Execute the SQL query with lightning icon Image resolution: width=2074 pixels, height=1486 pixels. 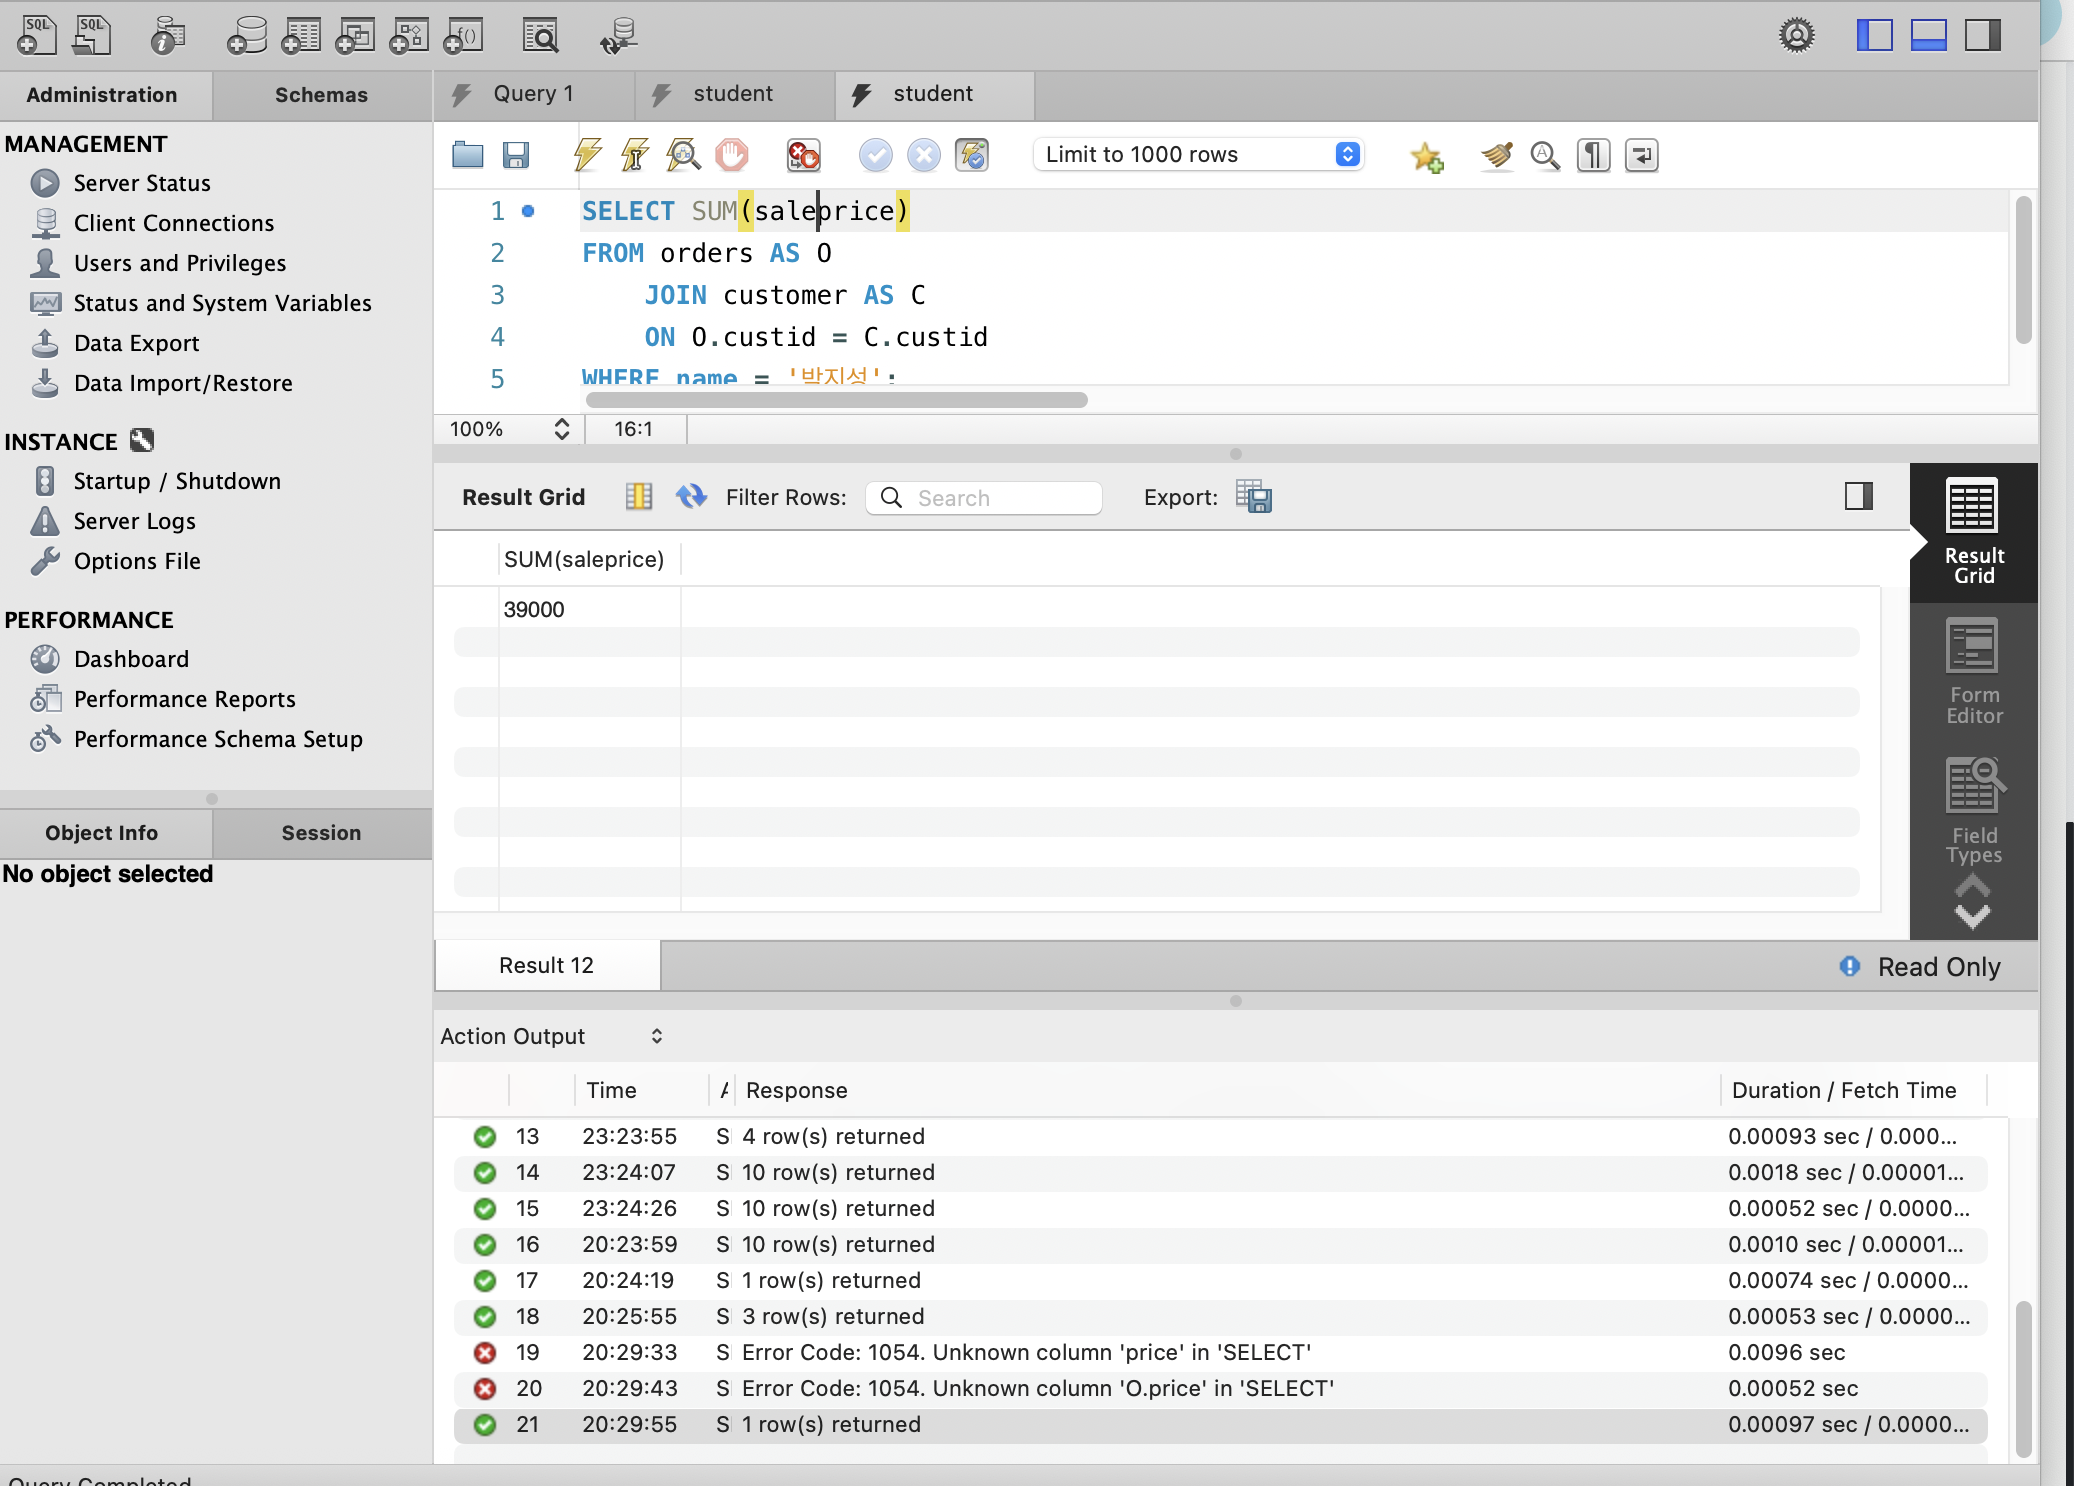(587, 155)
